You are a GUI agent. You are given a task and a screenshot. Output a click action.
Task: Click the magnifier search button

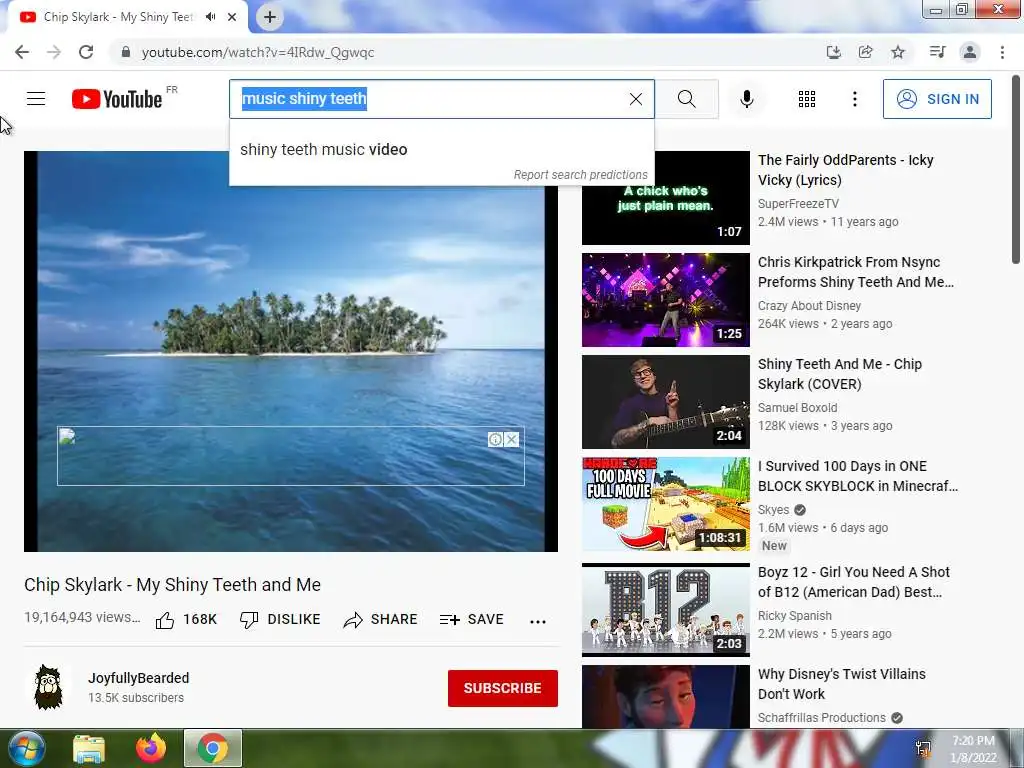click(x=686, y=99)
